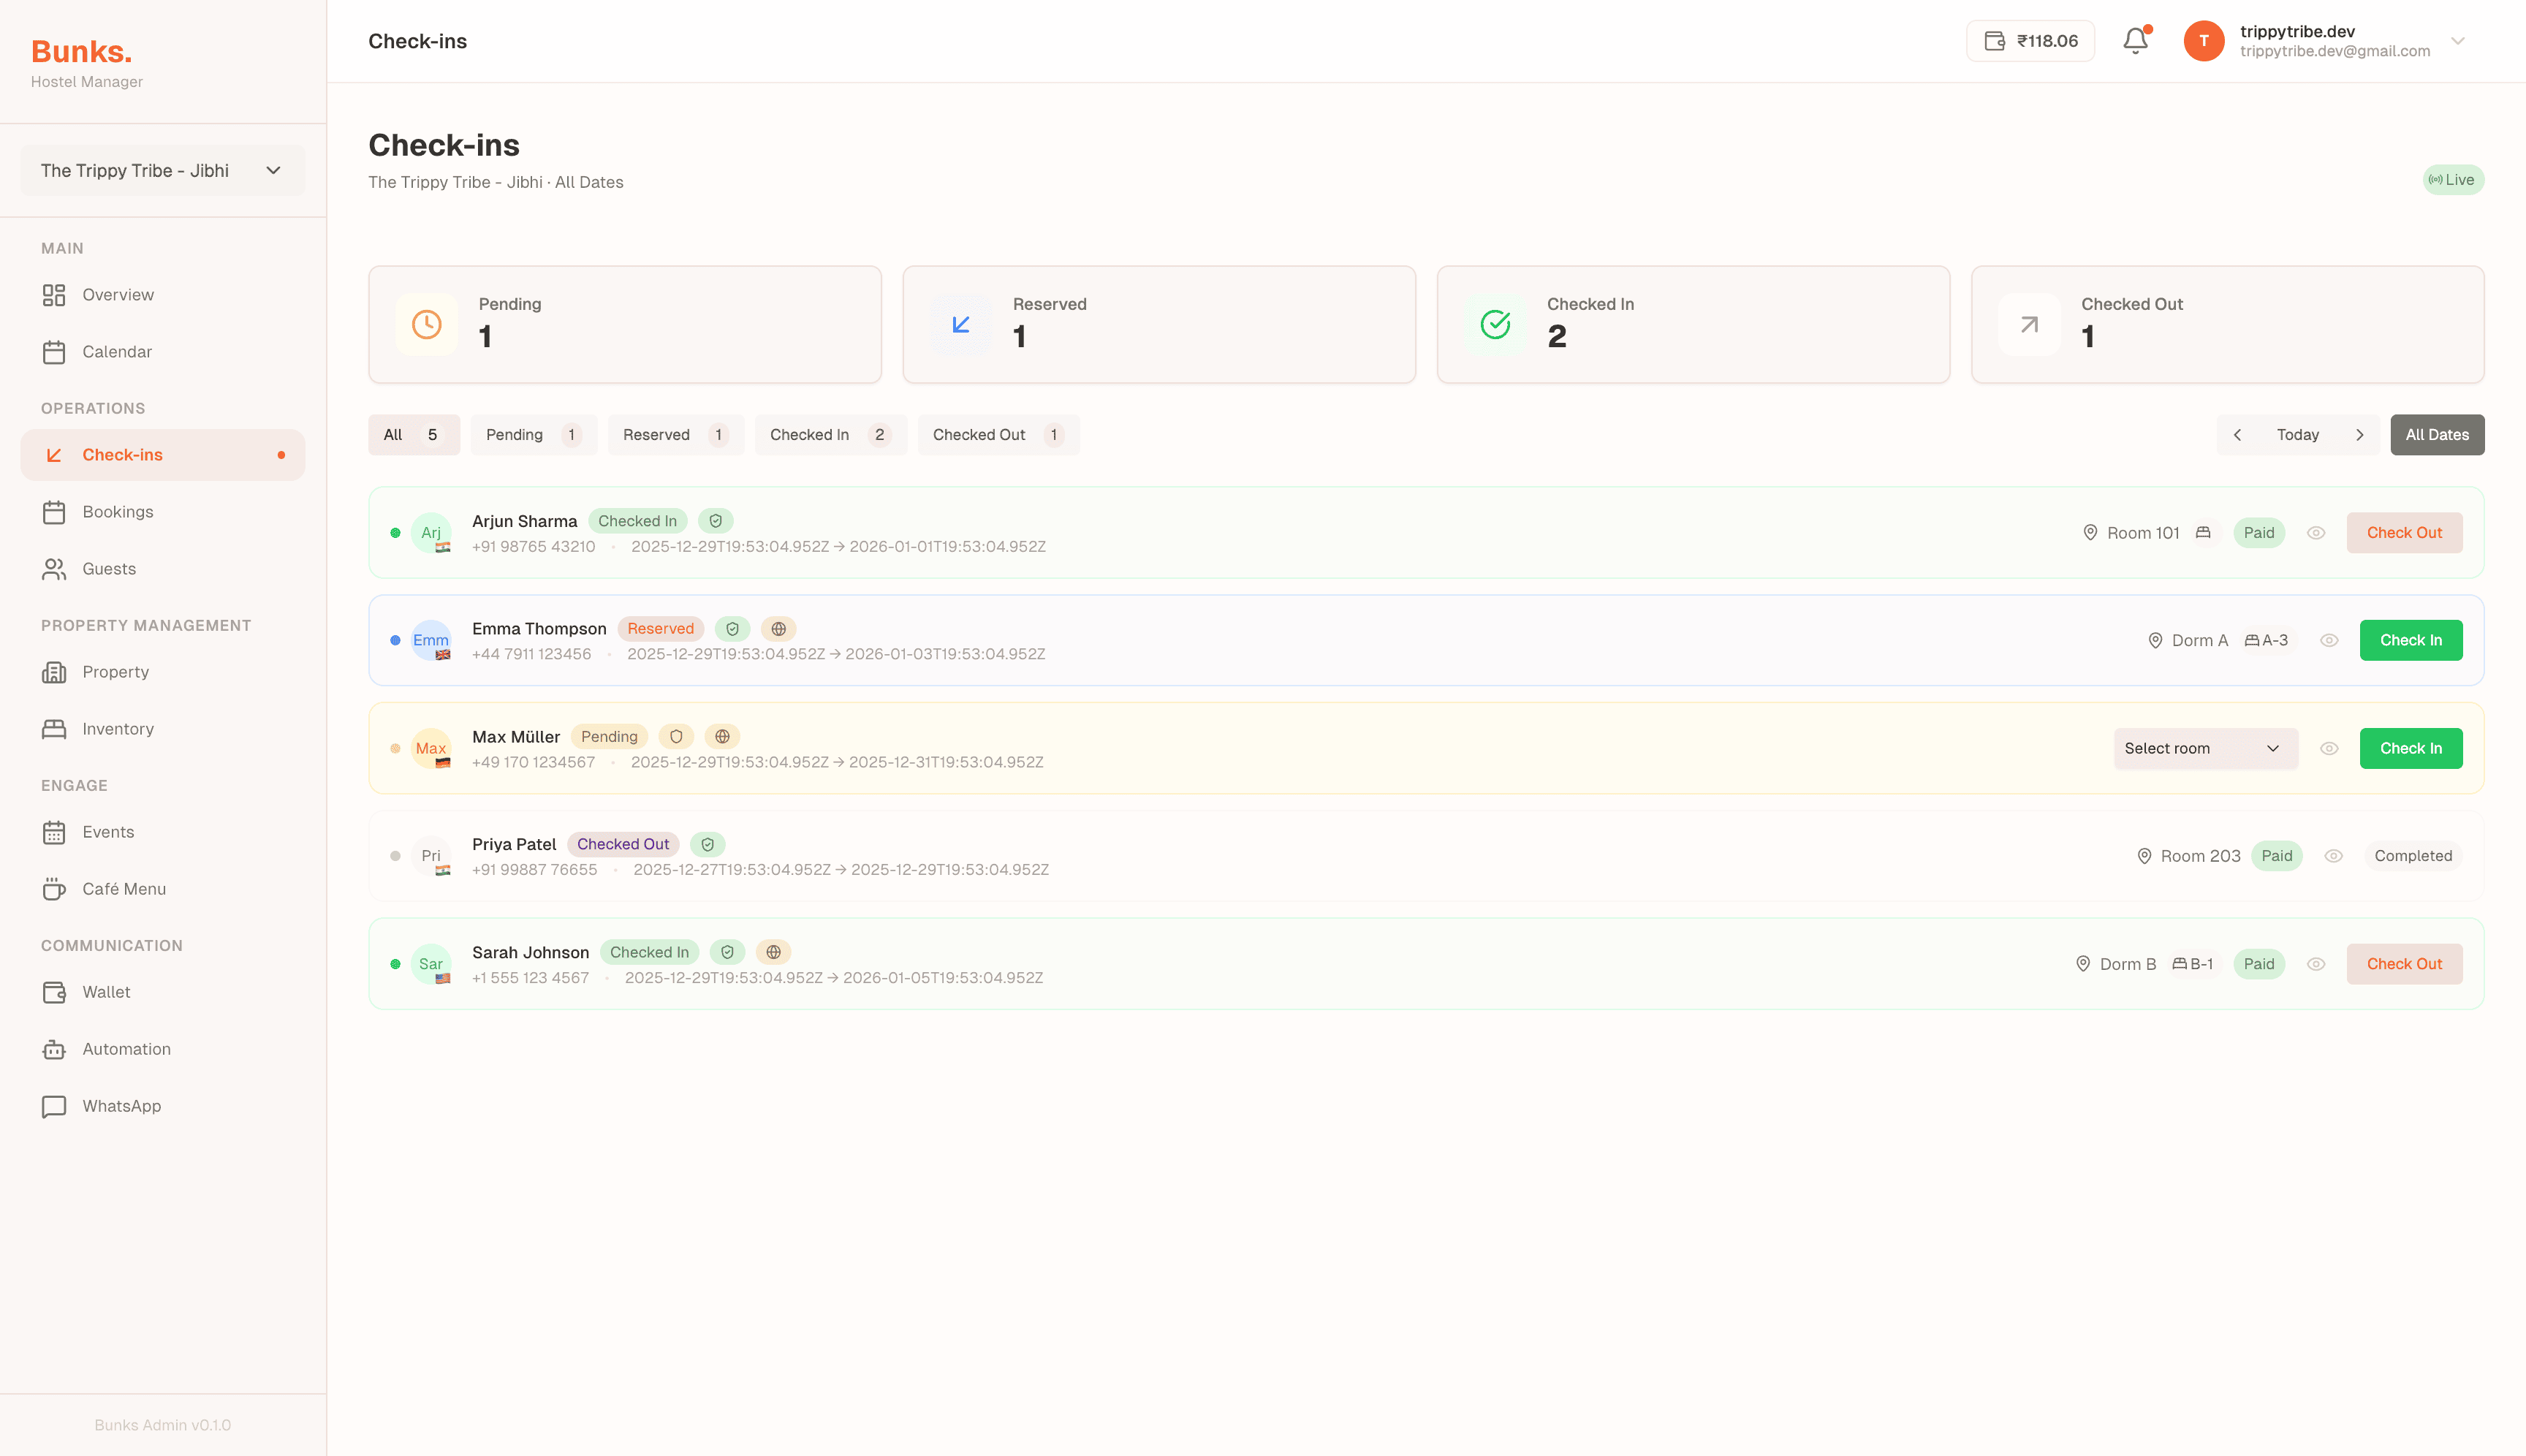Open Automation in sidebar
Image resolution: width=2526 pixels, height=1456 pixels.
[126, 1049]
